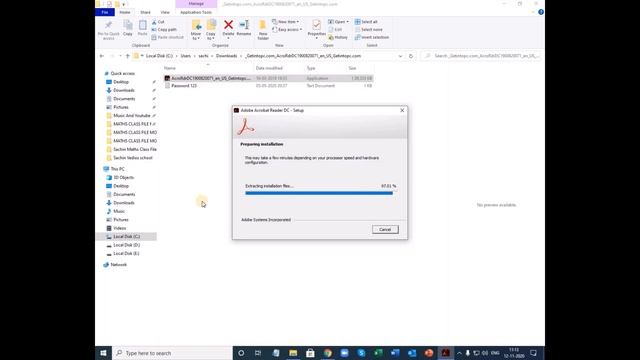Select the Cut command in ribbon
This screenshot has width=640, height=360.
[158, 22]
